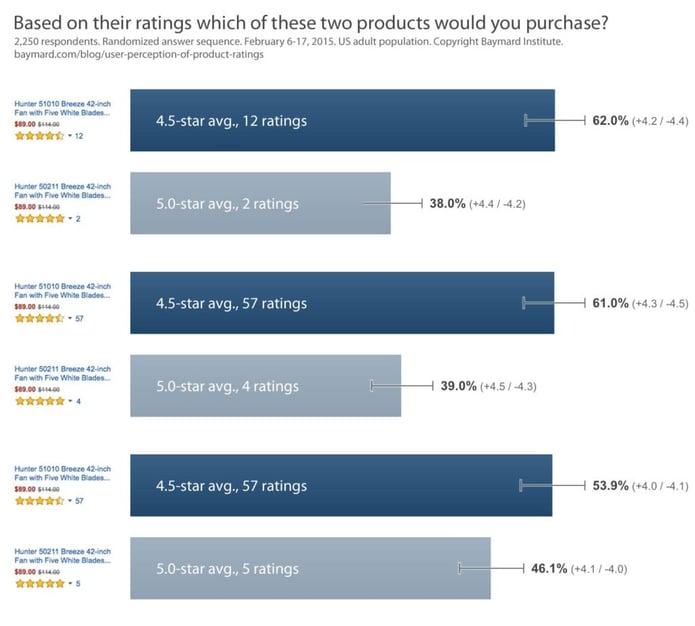
Task: Click the 62.0% result label
Action: [610, 121]
